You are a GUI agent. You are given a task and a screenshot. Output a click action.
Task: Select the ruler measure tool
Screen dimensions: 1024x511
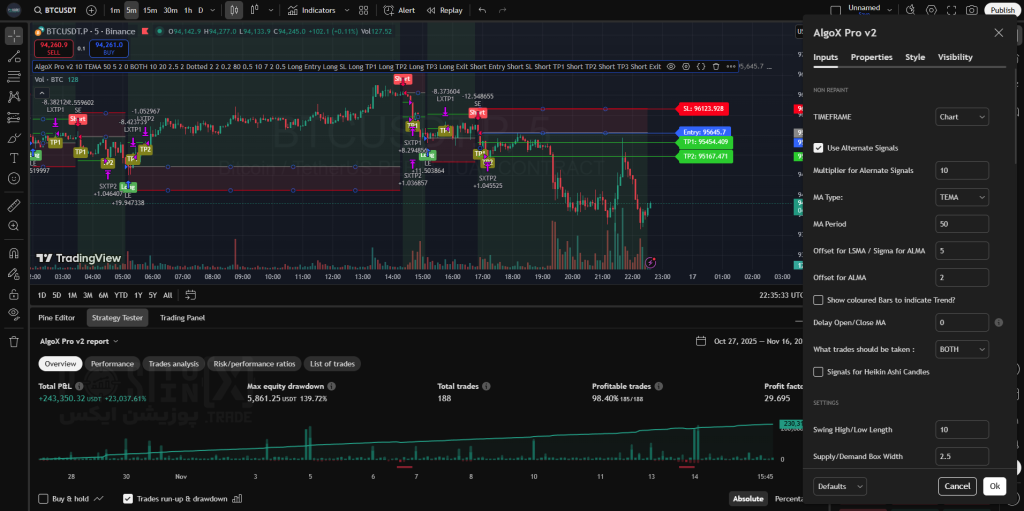[14, 205]
